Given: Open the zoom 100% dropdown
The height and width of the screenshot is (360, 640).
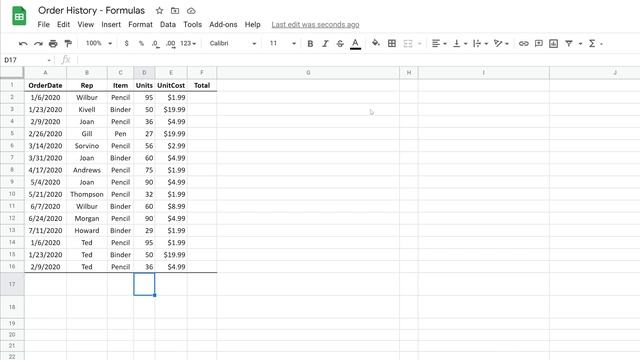Looking at the screenshot, I should click(x=99, y=43).
